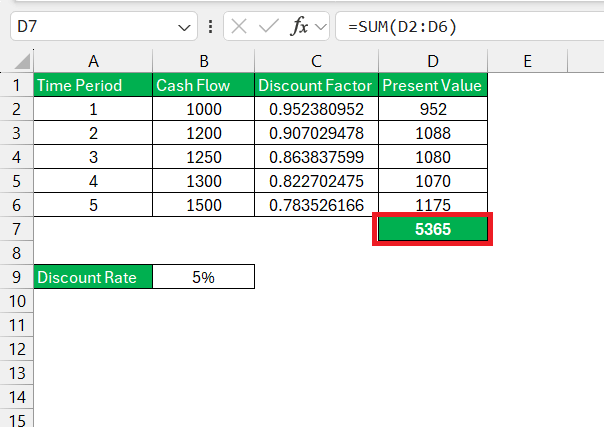Click the Time Period header cell

click(93, 85)
